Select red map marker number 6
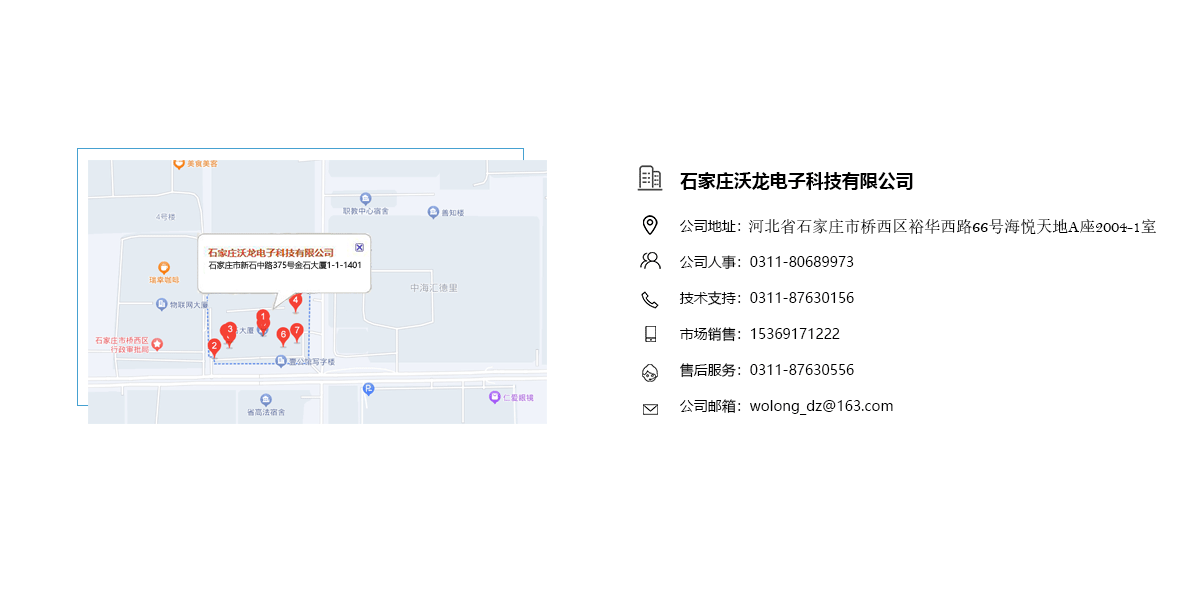The height and width of the screenshot is (600, 1200). pyautogui.click(x=283, y=335)
